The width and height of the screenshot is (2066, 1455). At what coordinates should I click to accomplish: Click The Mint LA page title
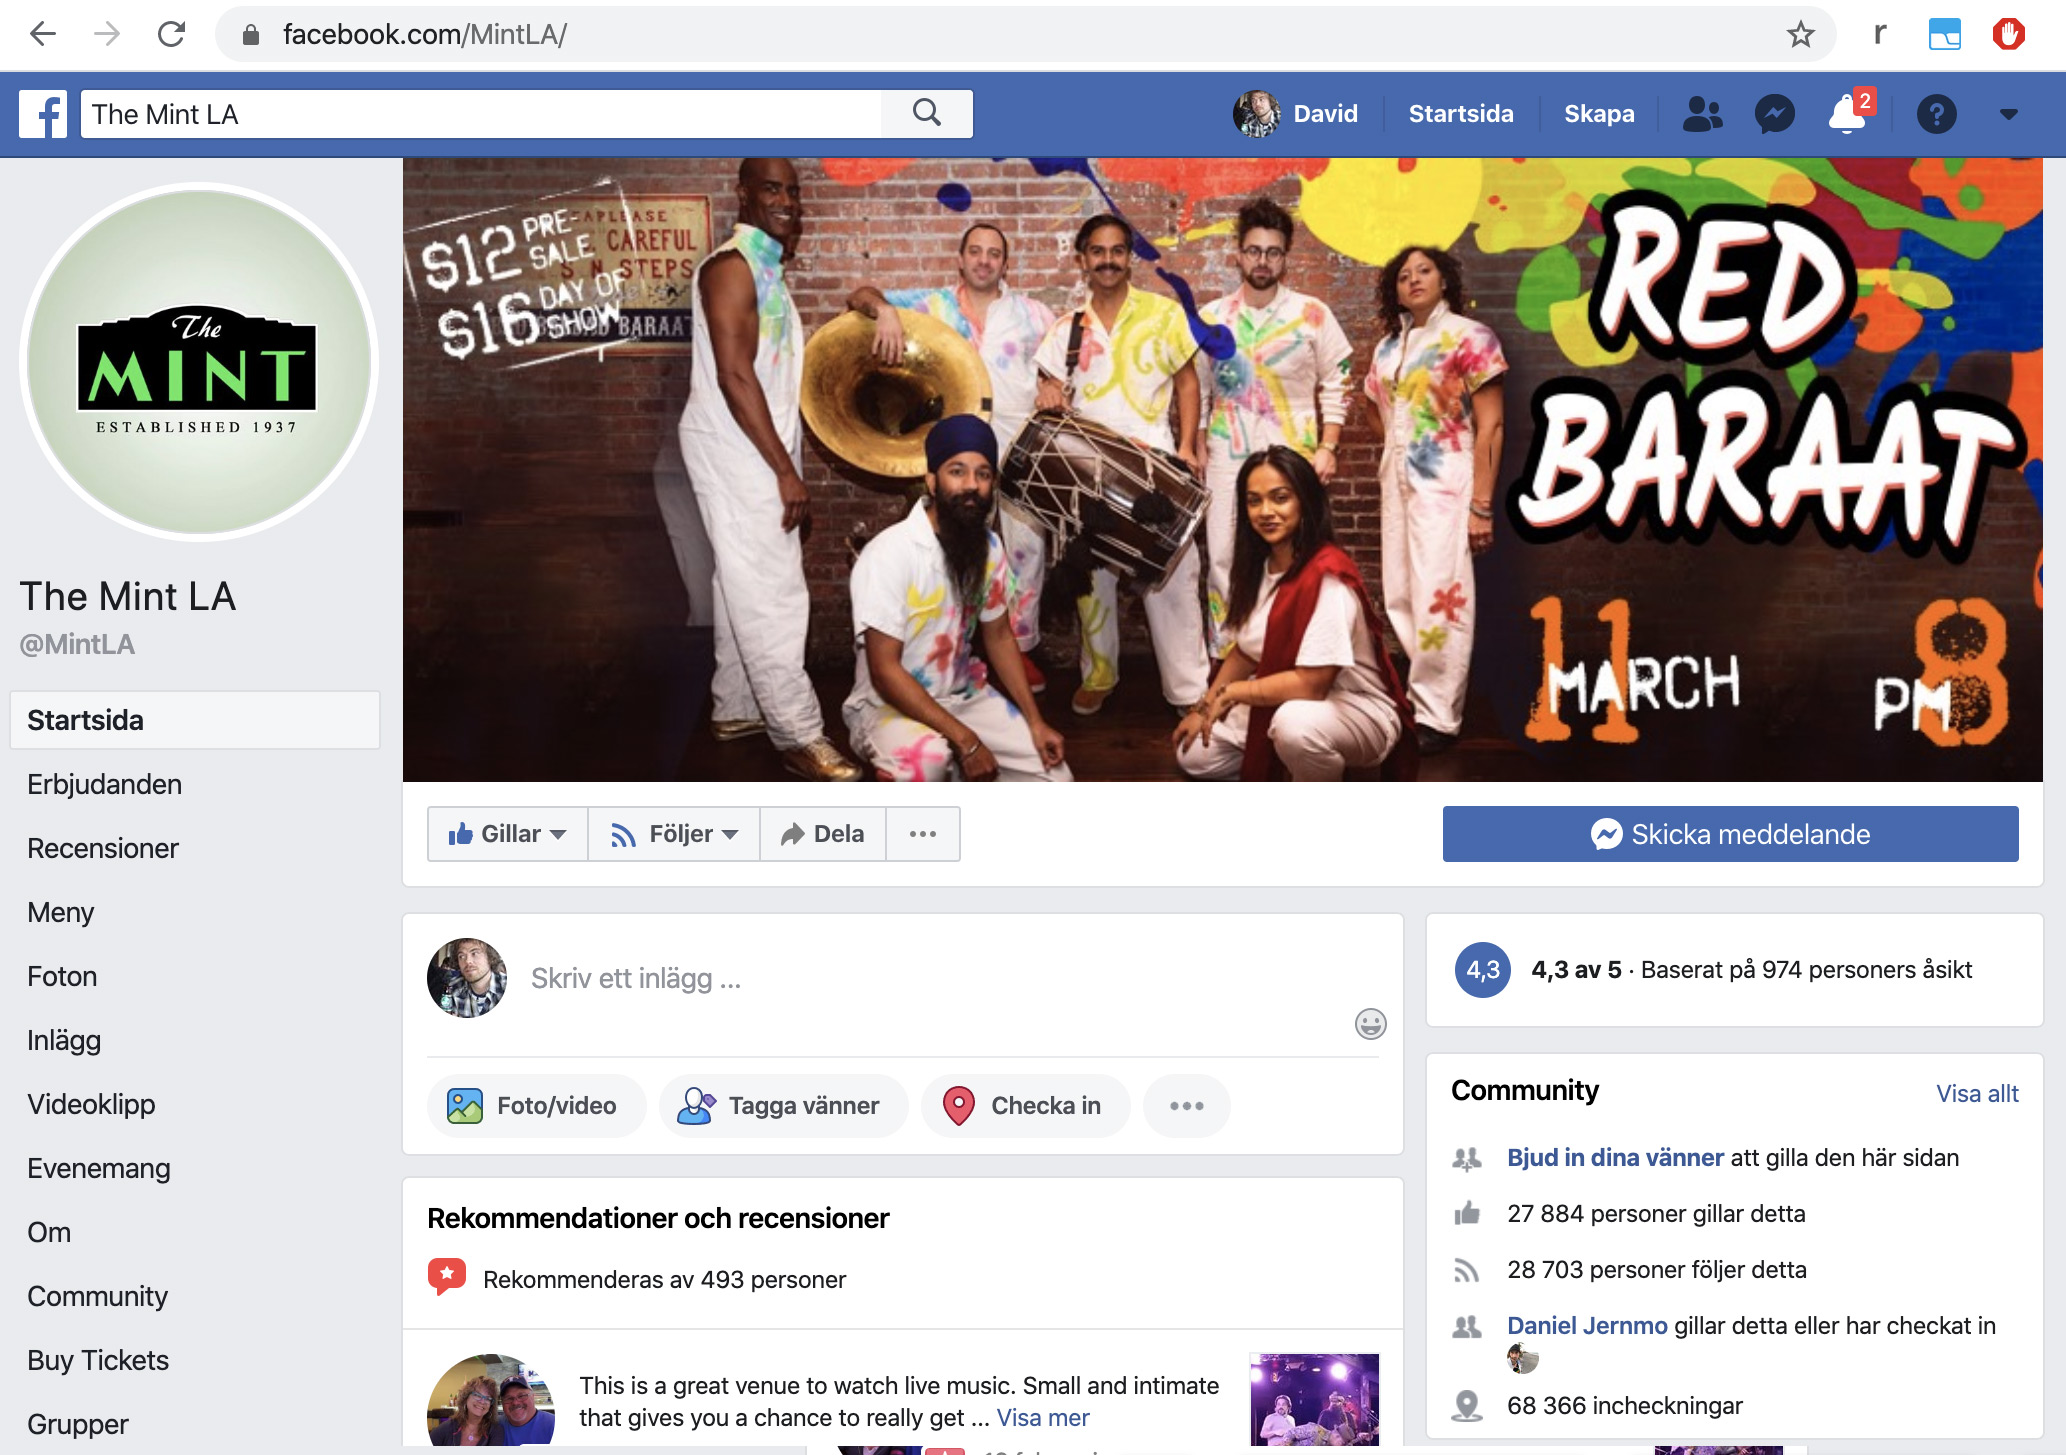(128, 596)
